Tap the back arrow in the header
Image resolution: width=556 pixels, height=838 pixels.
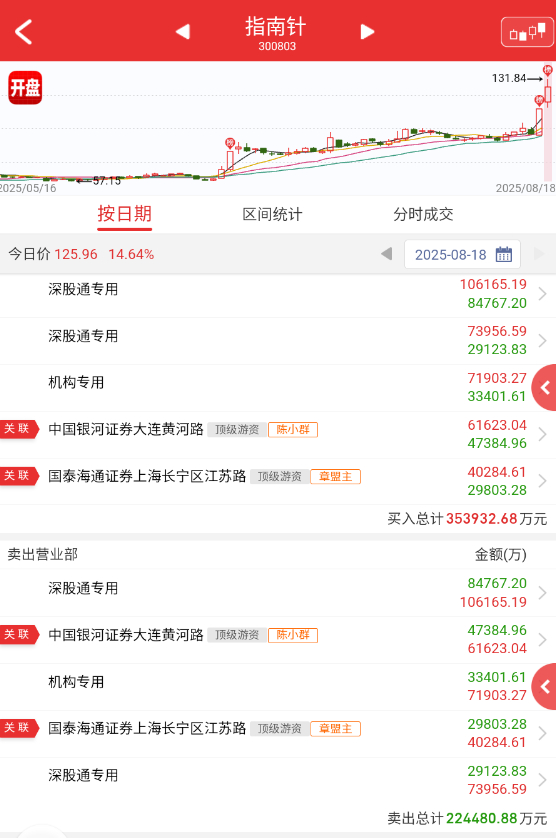[x=24, y=32]
